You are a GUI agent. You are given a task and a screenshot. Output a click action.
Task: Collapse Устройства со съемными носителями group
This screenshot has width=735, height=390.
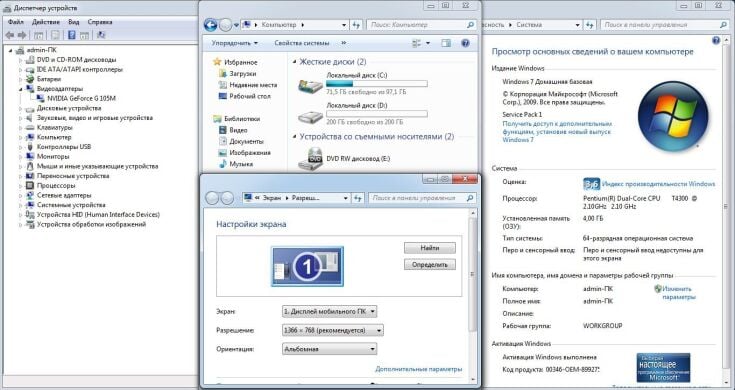pos(295,137)
